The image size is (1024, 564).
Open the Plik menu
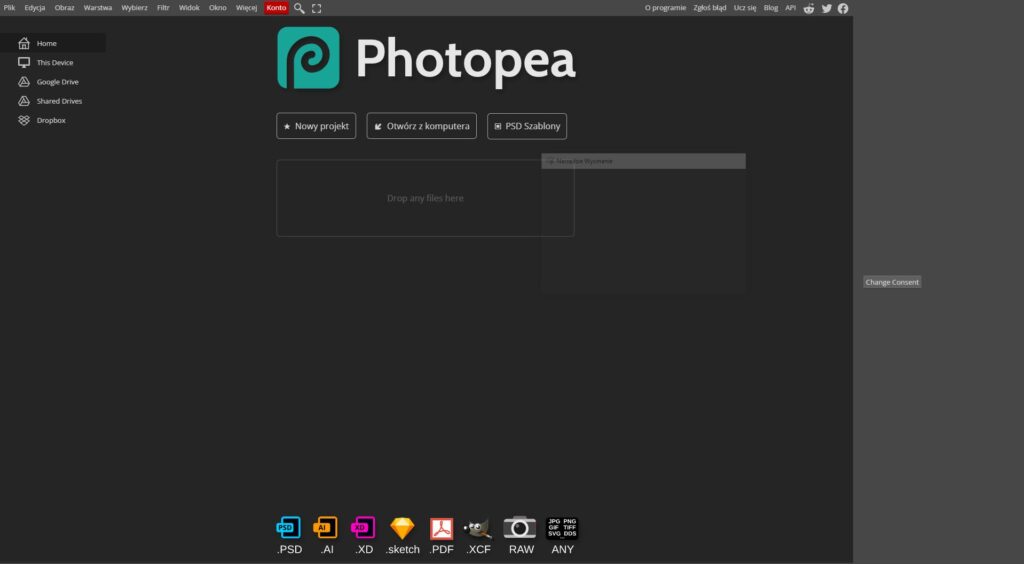[x=9, y=8]
